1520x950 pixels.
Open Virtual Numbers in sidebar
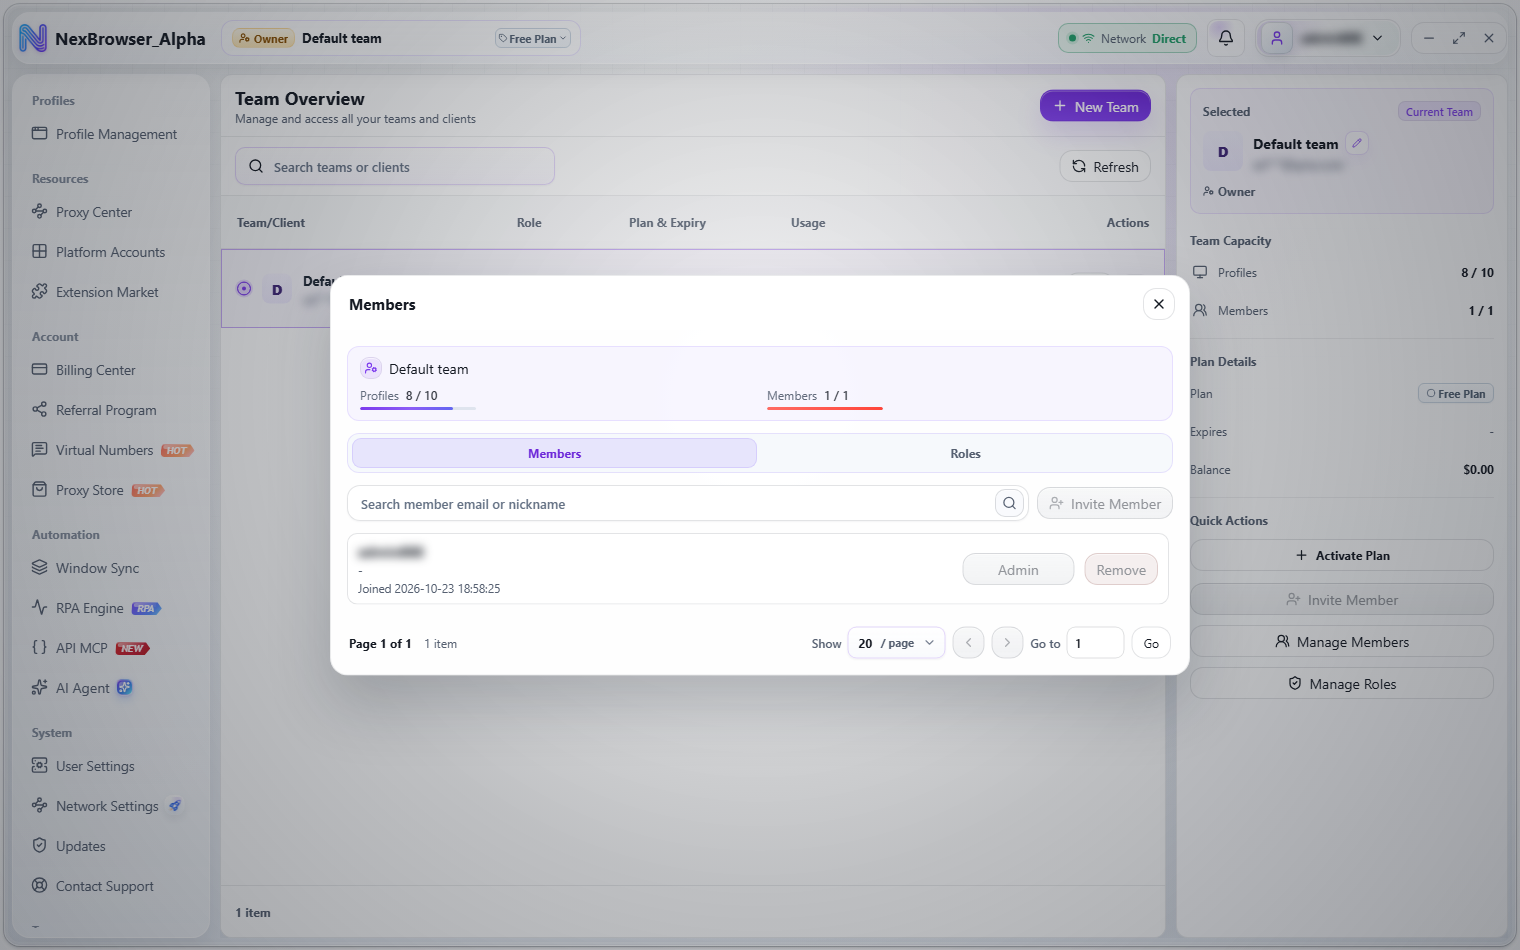[111, 450]
